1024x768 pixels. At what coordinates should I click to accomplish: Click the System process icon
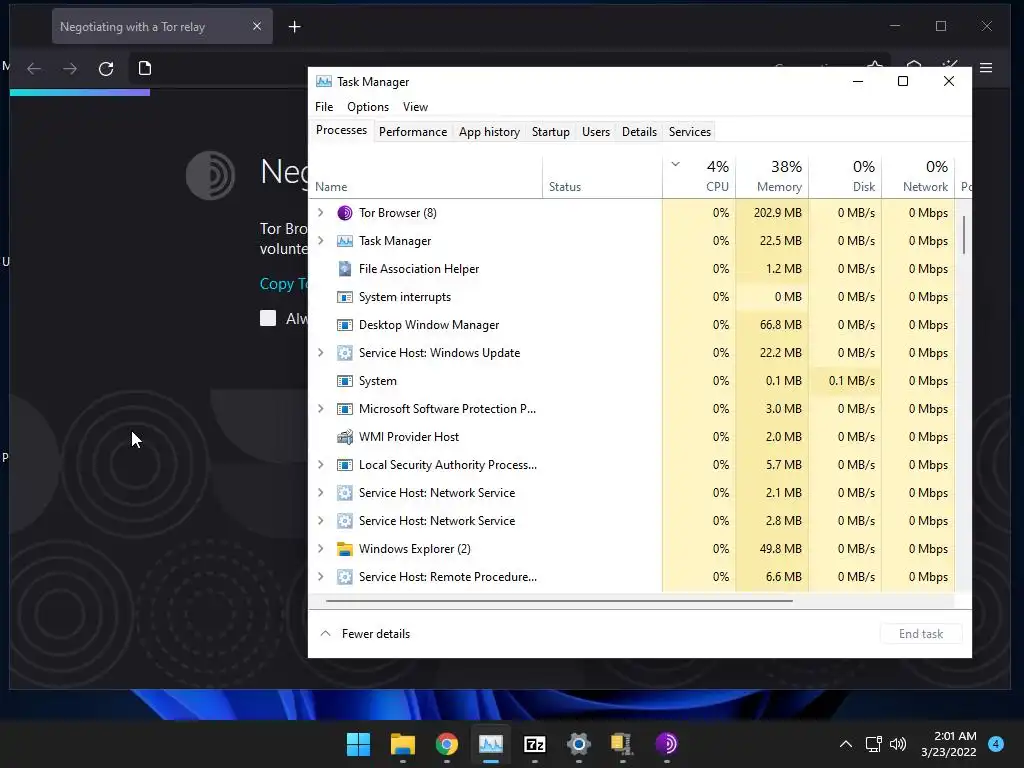click(345, 381)
